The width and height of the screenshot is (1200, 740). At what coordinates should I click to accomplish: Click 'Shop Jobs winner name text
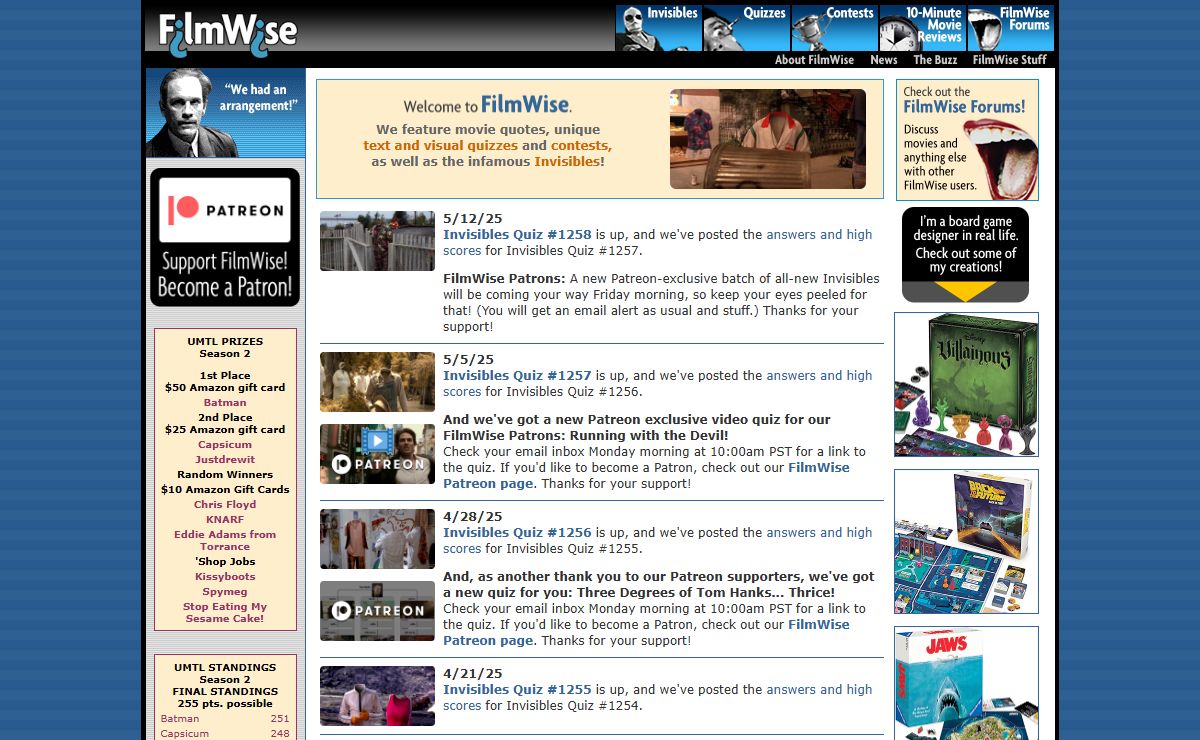tap(225, 561)
